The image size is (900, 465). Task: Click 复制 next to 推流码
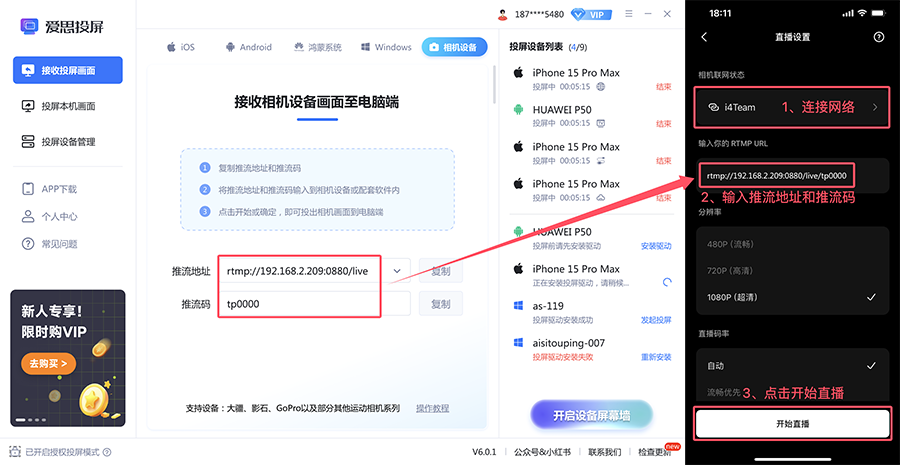[x=440, y=304]
